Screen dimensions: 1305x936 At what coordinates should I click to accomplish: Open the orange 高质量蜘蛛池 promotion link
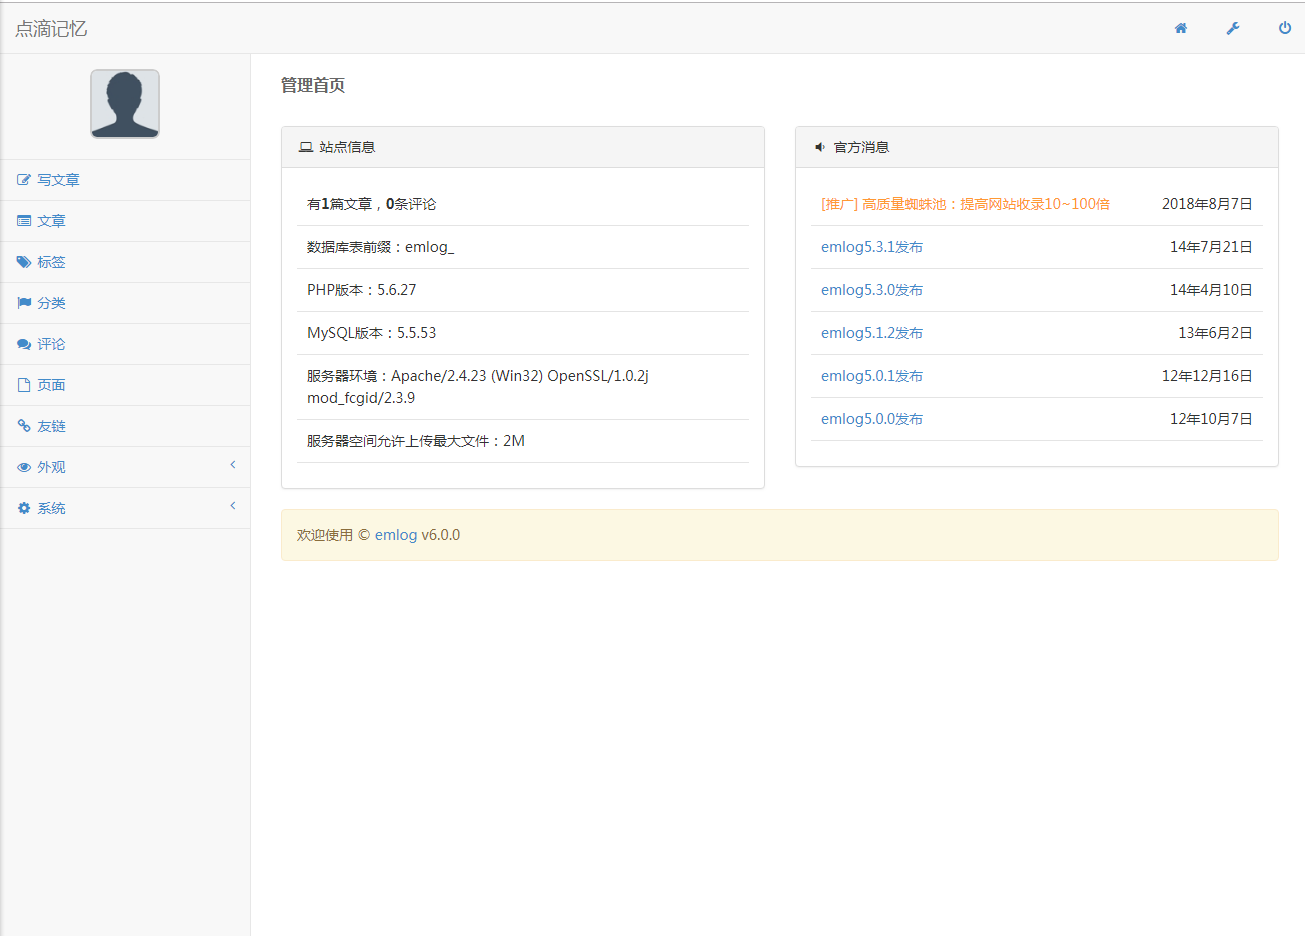[x=965, y=204]
